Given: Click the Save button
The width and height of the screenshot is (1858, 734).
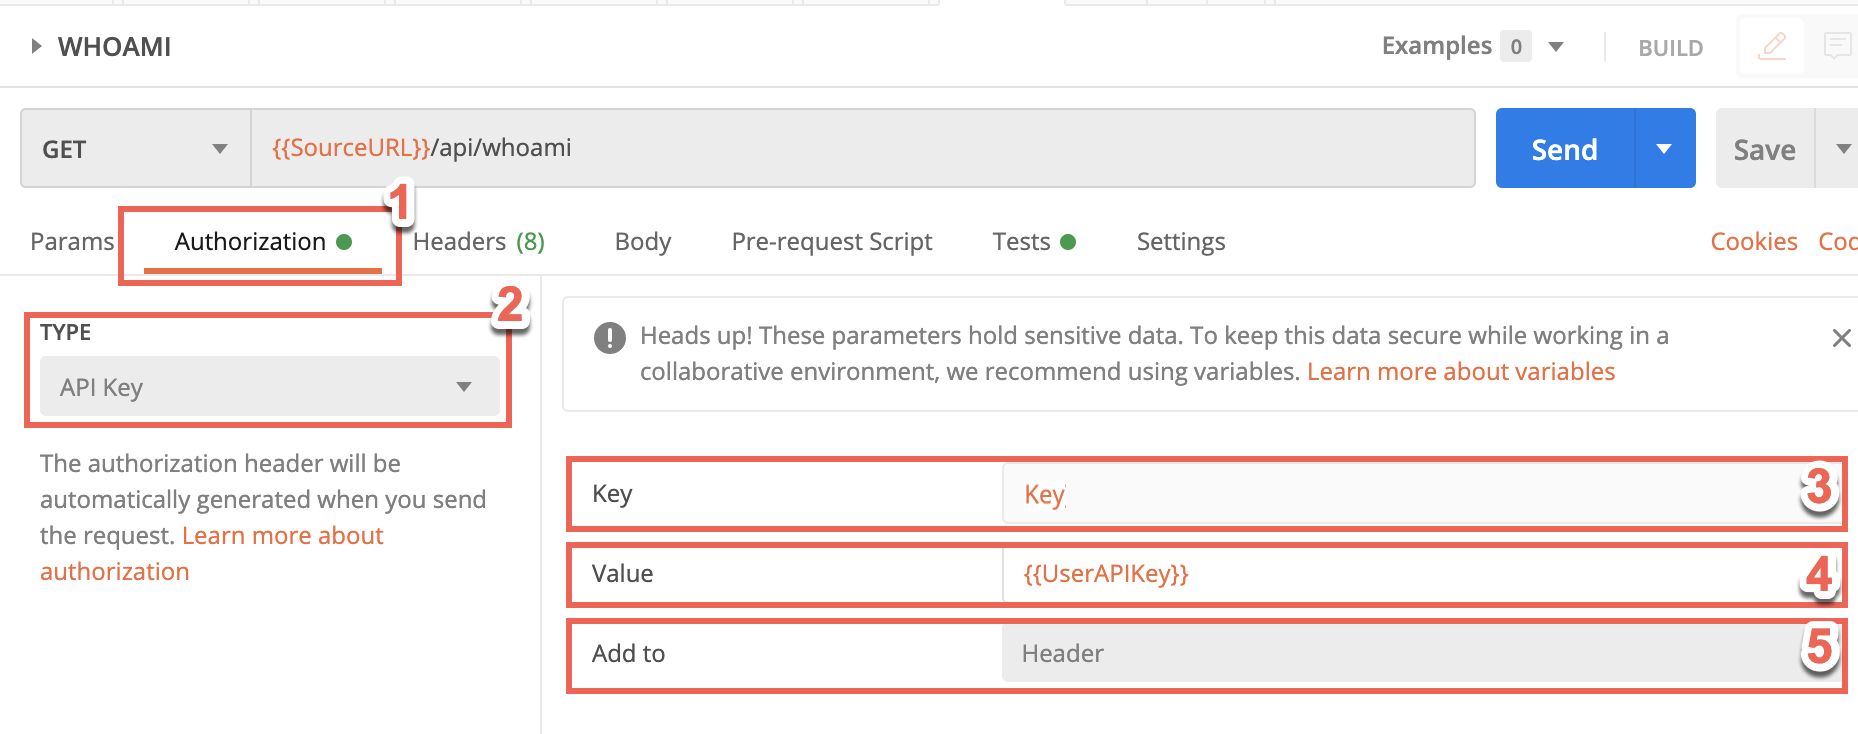Looking at the screenshot, I should coord(1764,149).
